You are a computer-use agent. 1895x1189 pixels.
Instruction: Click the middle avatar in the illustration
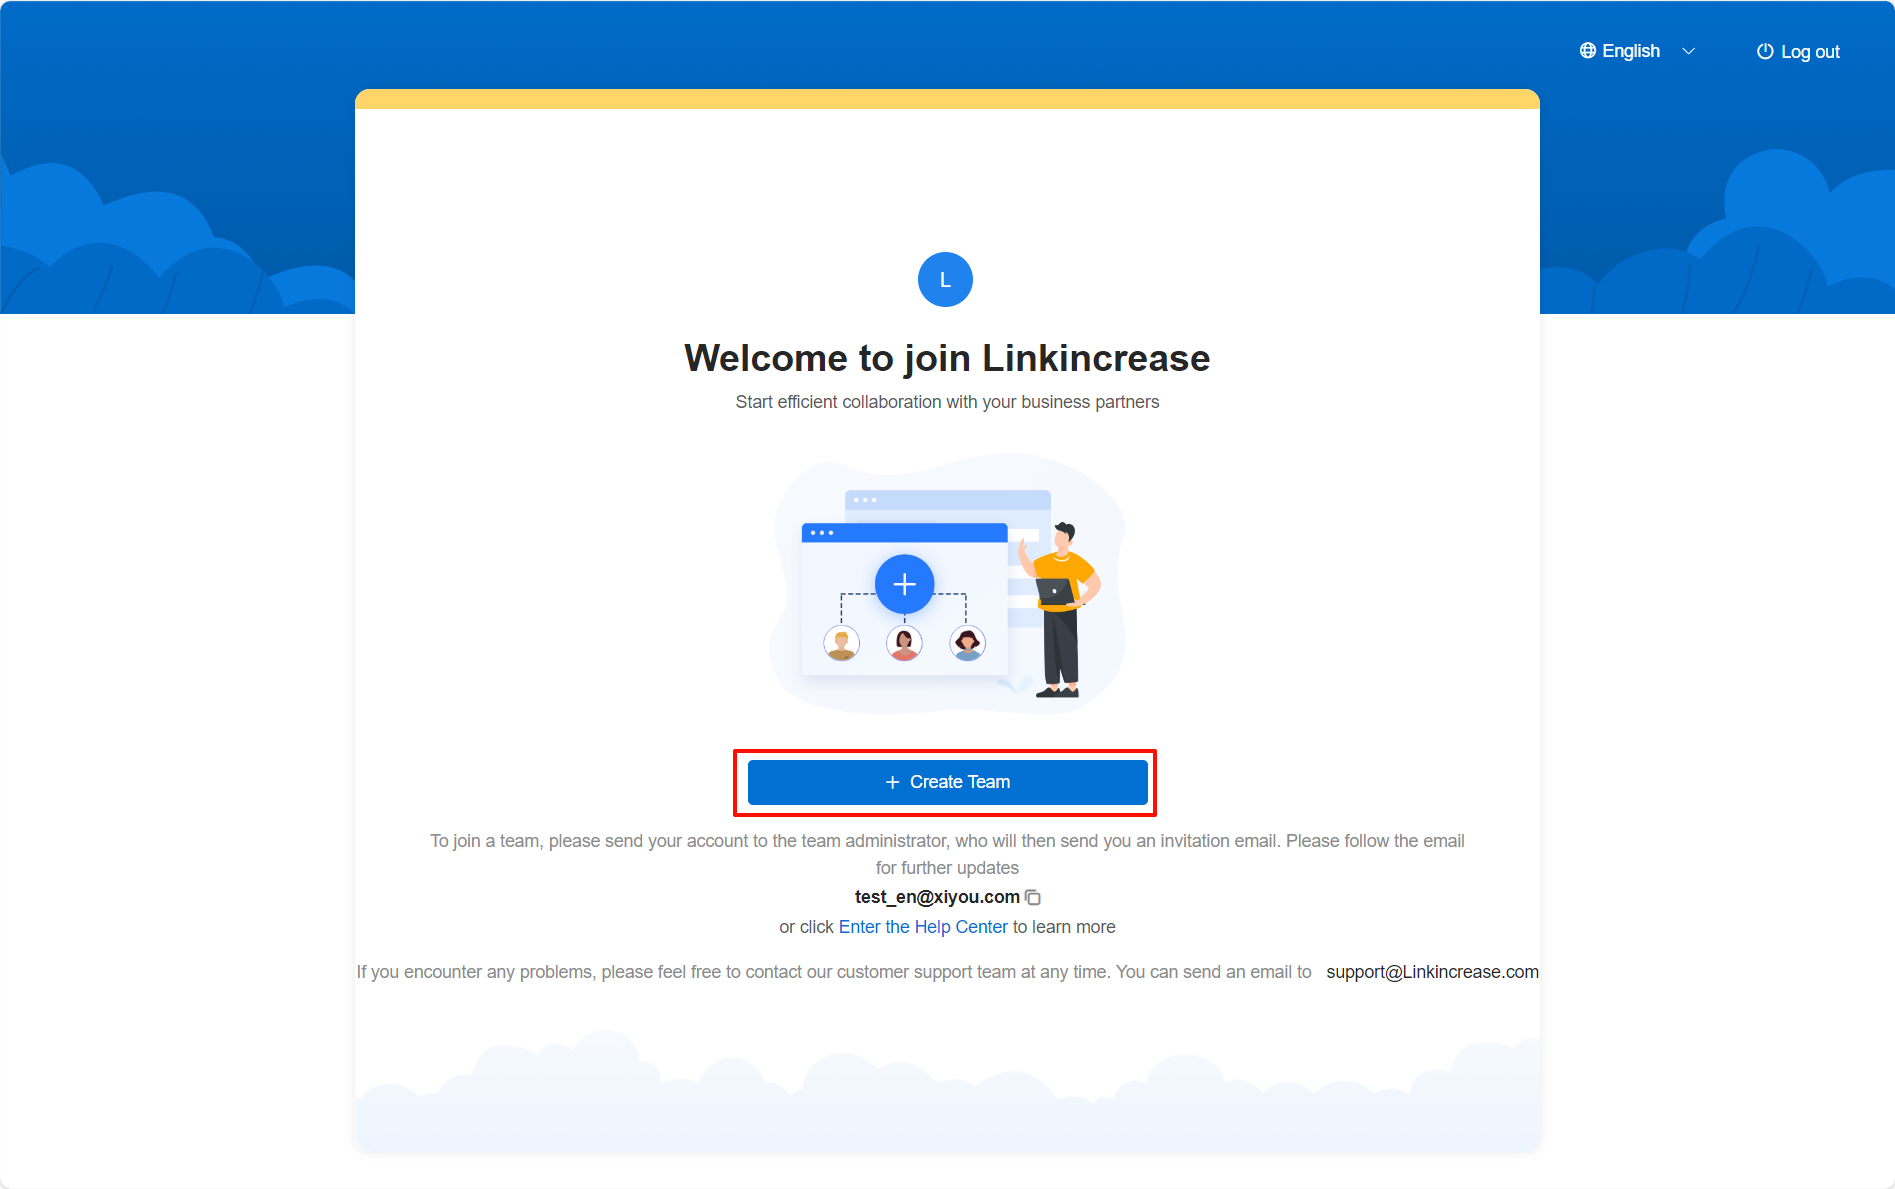pyautogui.click(x=904, y=643)
